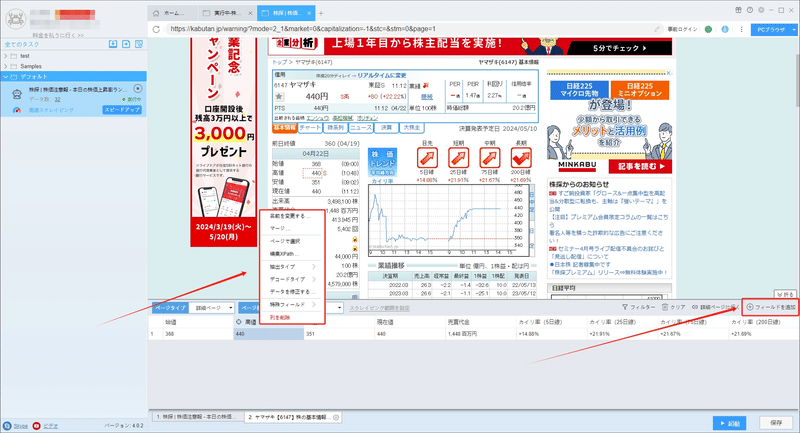This screenshot has width=800, height=433.
Task: Click the blue user icon in the address toolbar
Action: coord(725,29)
